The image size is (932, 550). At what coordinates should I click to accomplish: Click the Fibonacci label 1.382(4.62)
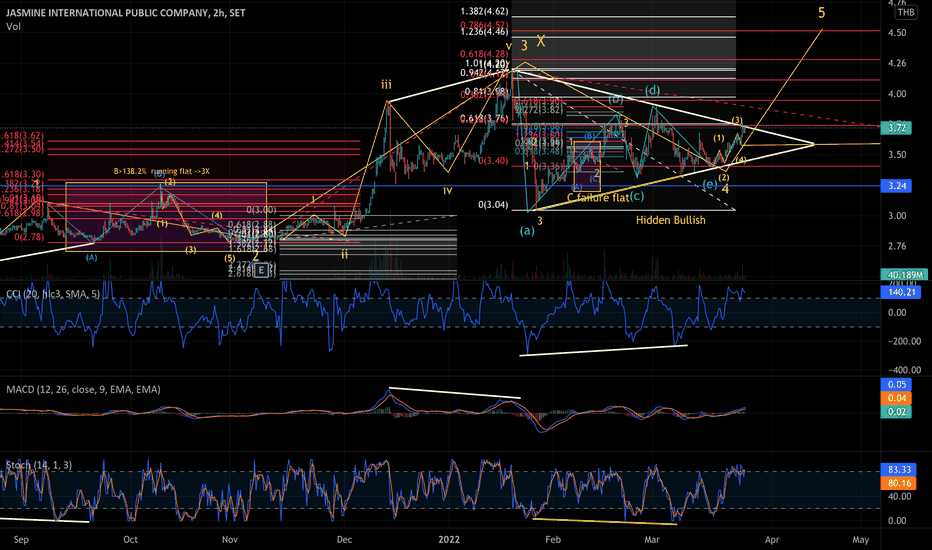(x=484, y=11)
